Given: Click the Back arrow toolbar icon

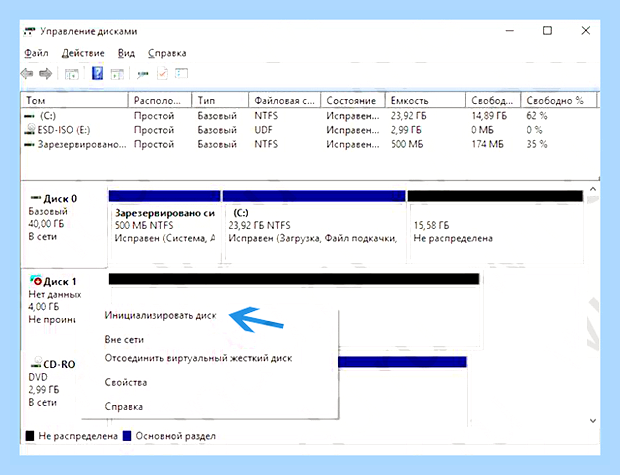Looking at the screenshot, I should pos(27,74).
